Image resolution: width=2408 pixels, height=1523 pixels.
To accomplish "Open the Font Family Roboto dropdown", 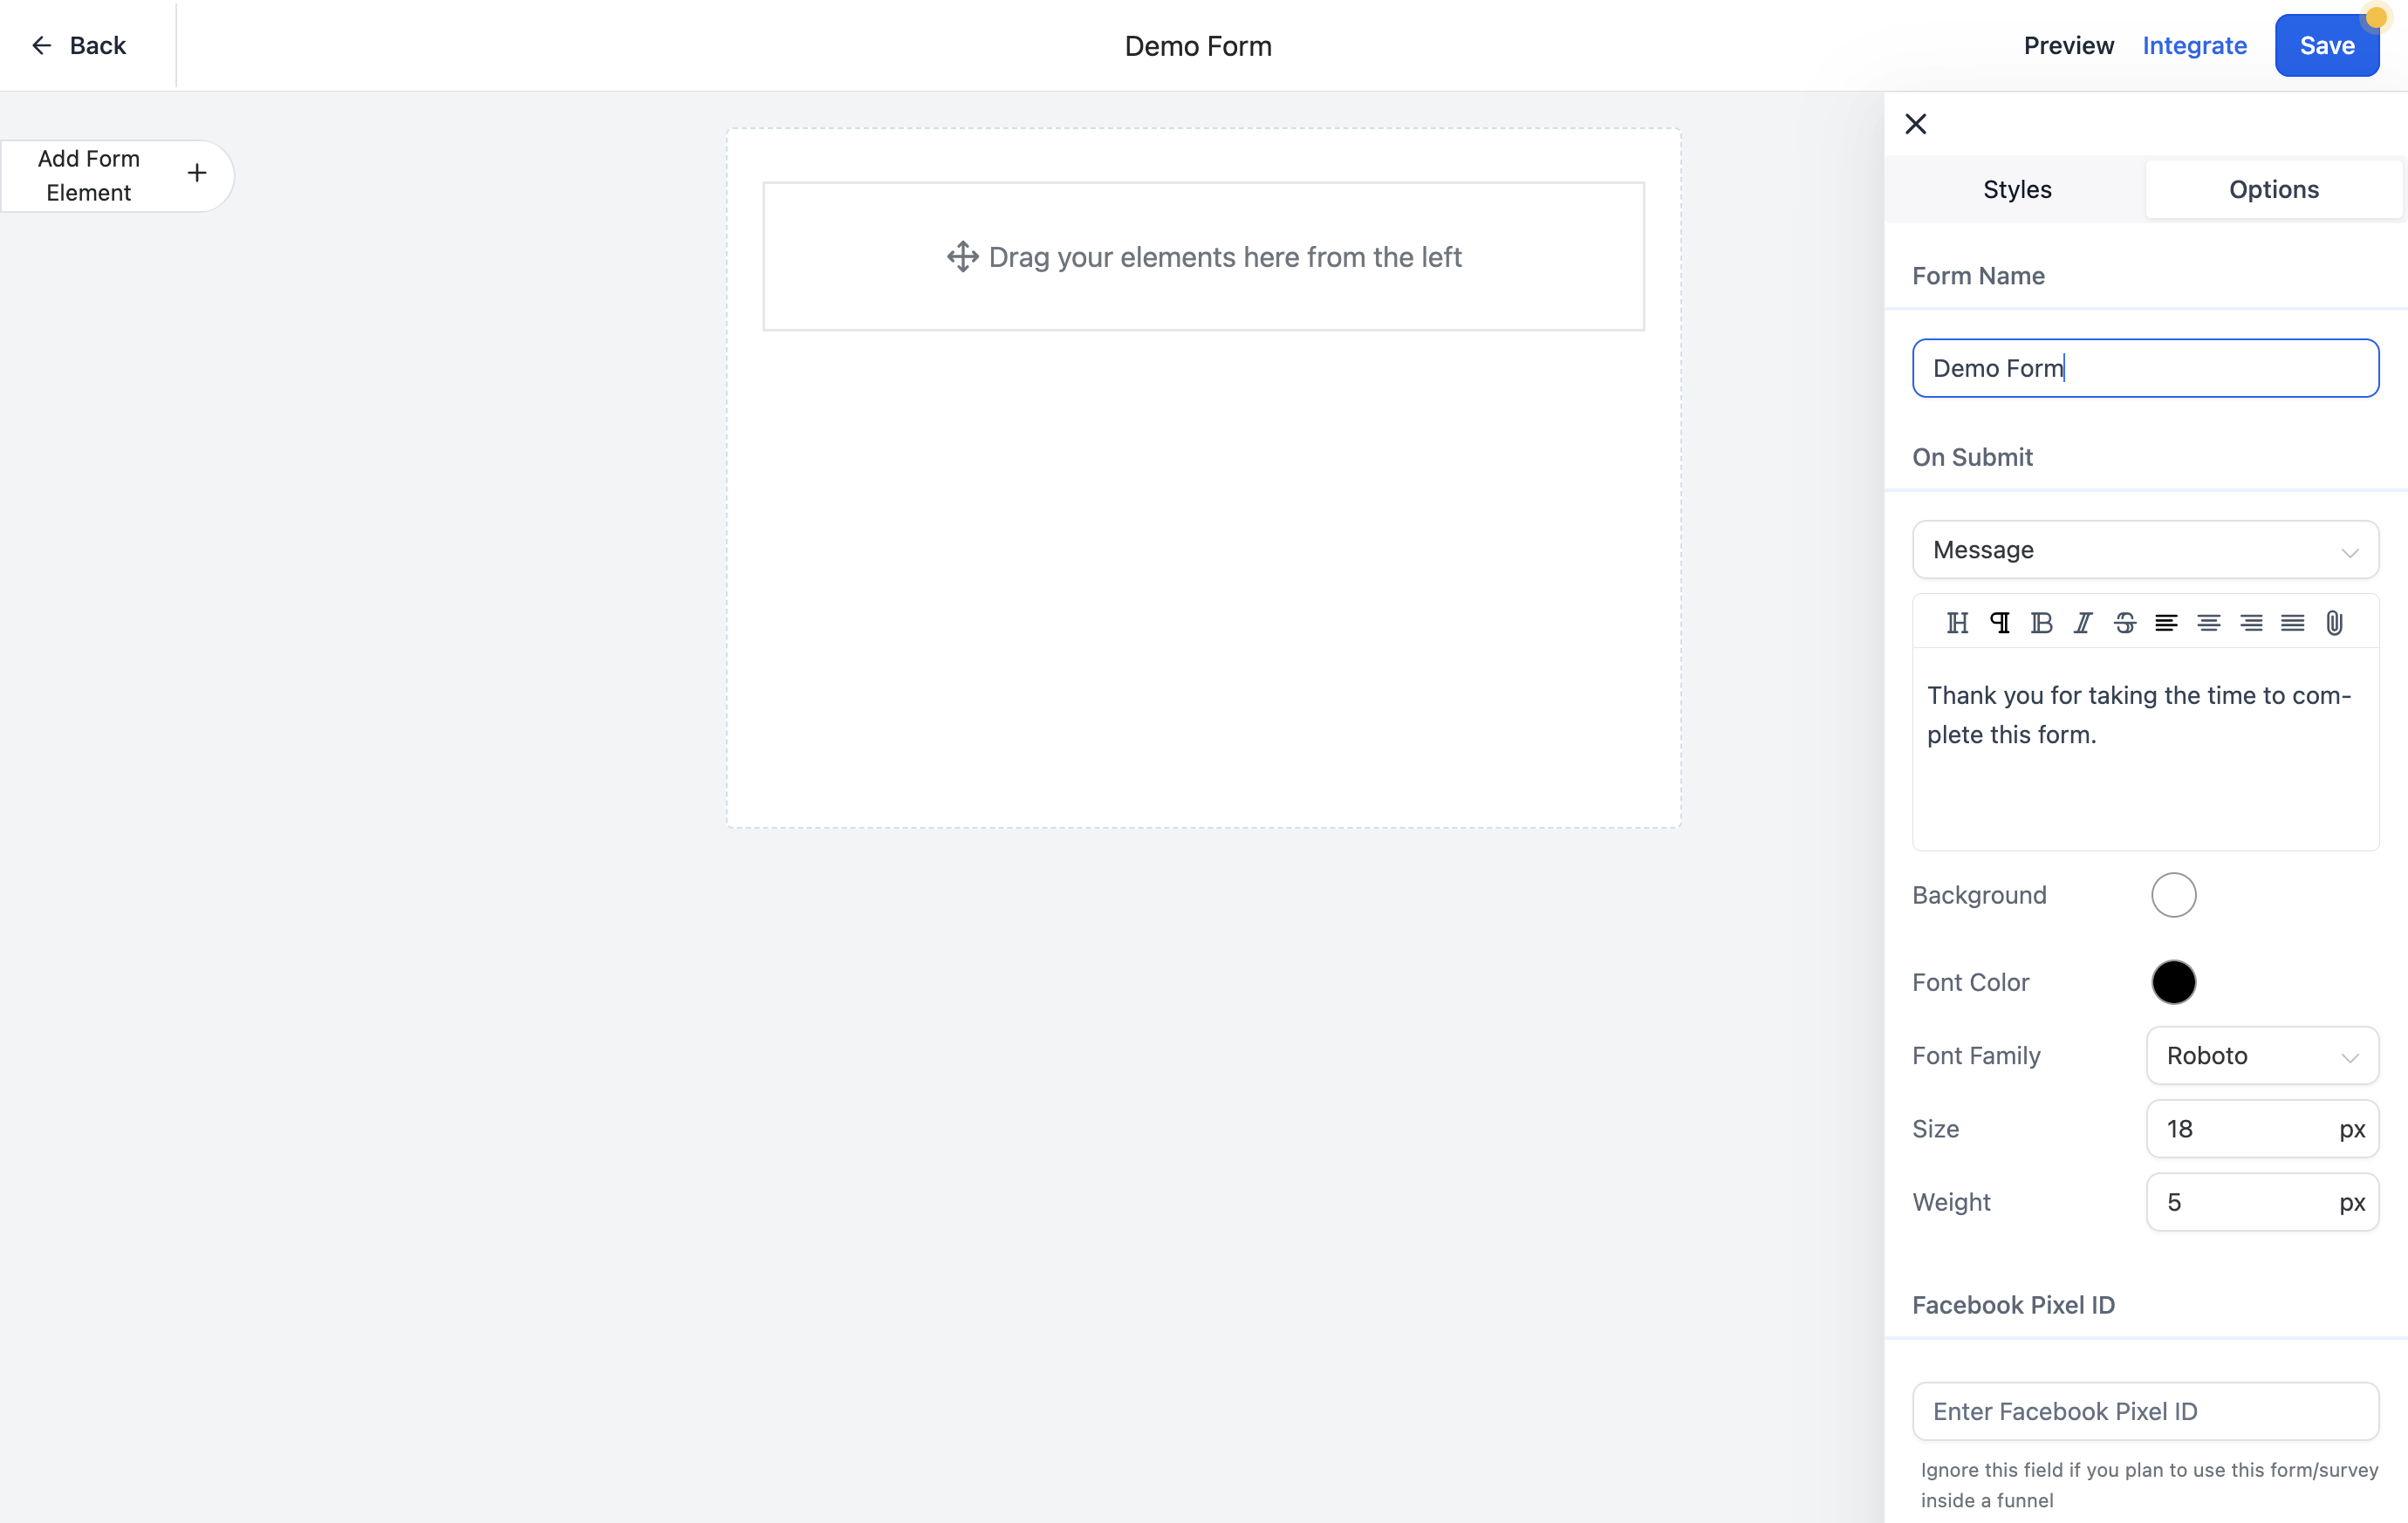I will pyautogui.click(x=2262, y=1056).
